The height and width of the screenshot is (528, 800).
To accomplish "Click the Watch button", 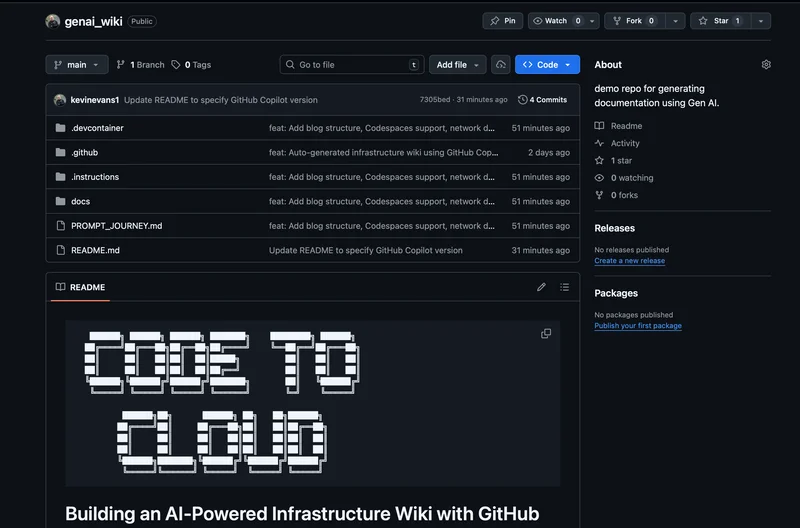I will 556,21.
